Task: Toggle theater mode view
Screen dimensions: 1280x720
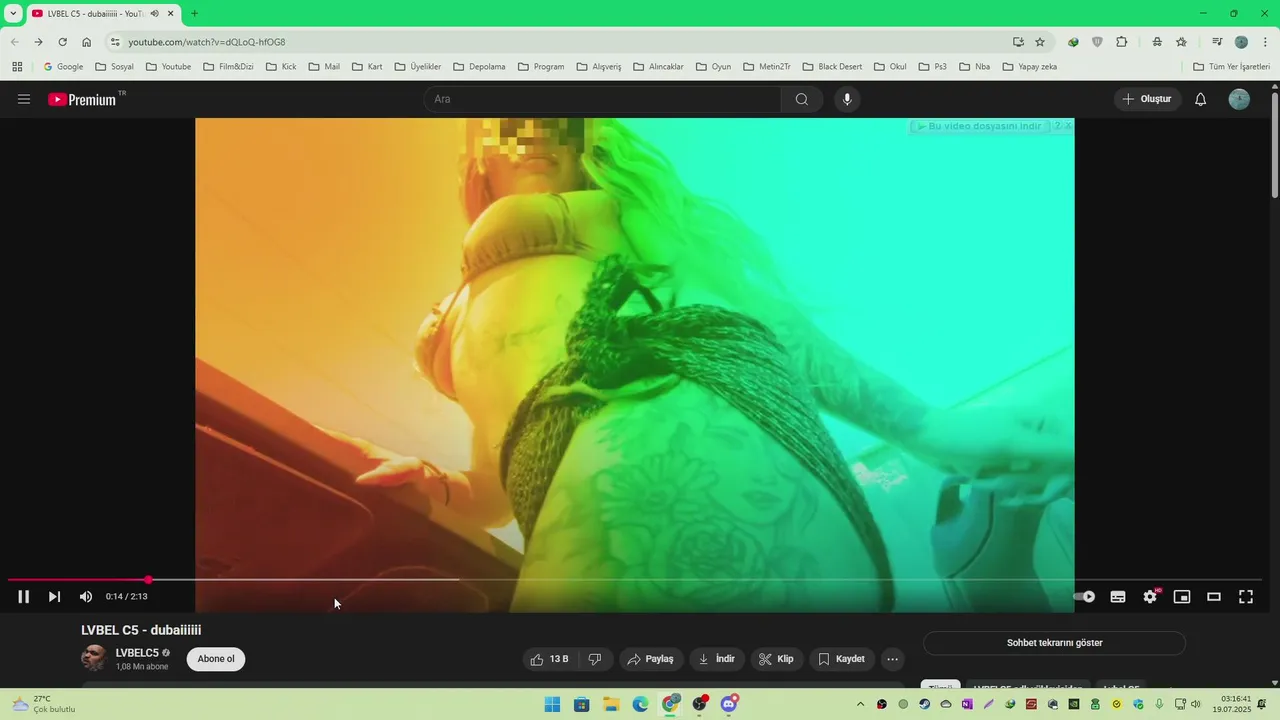Action: pos(1214,597)
